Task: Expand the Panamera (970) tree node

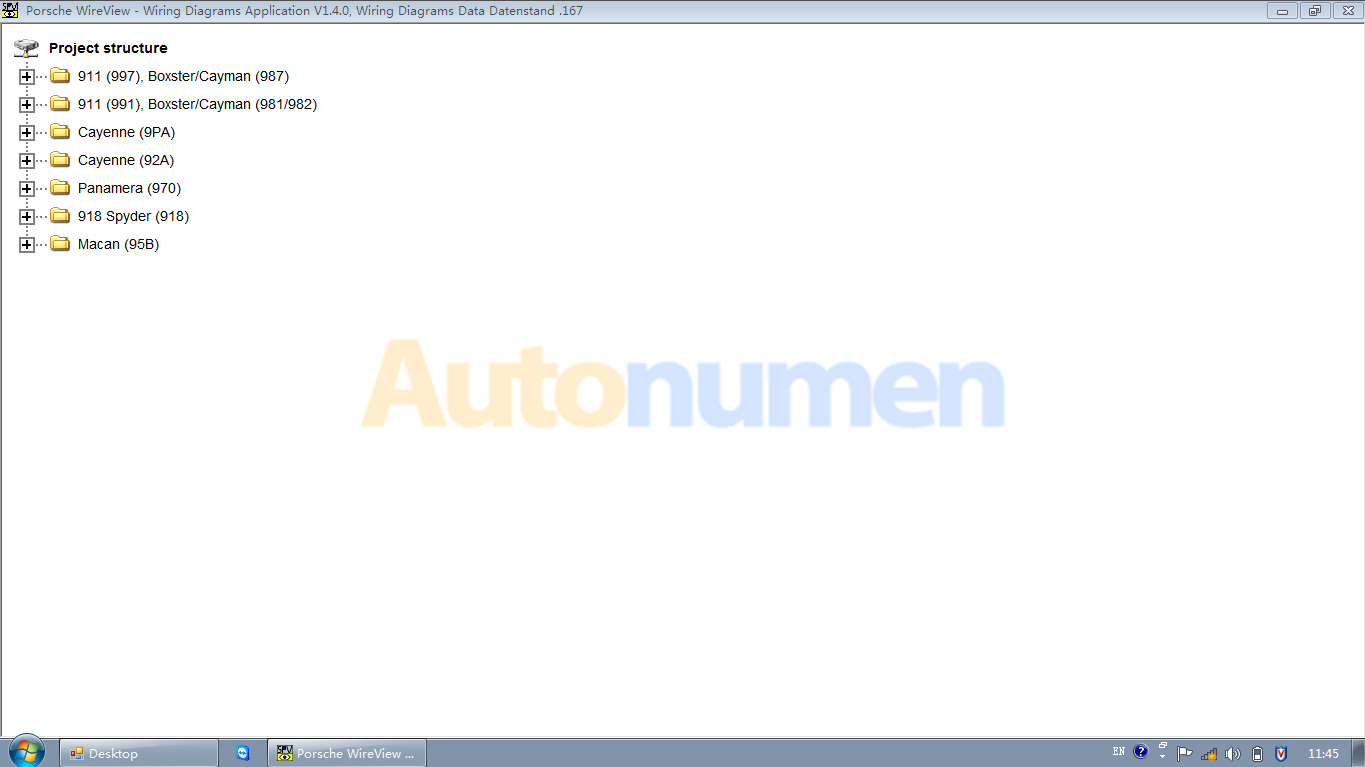Action: click(x=27, y=188)
